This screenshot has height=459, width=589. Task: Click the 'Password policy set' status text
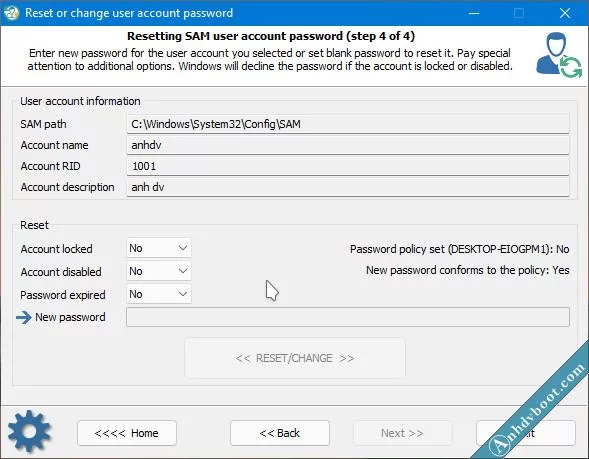point(459,249)
